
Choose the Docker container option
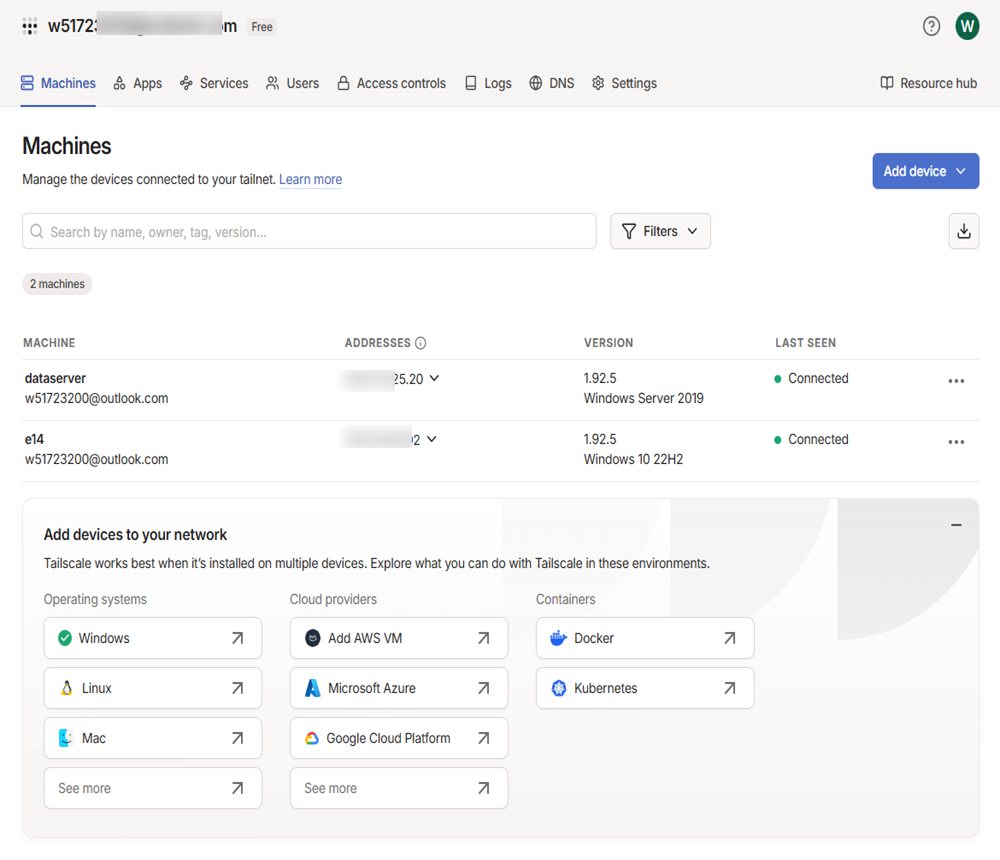coord(644,638)
